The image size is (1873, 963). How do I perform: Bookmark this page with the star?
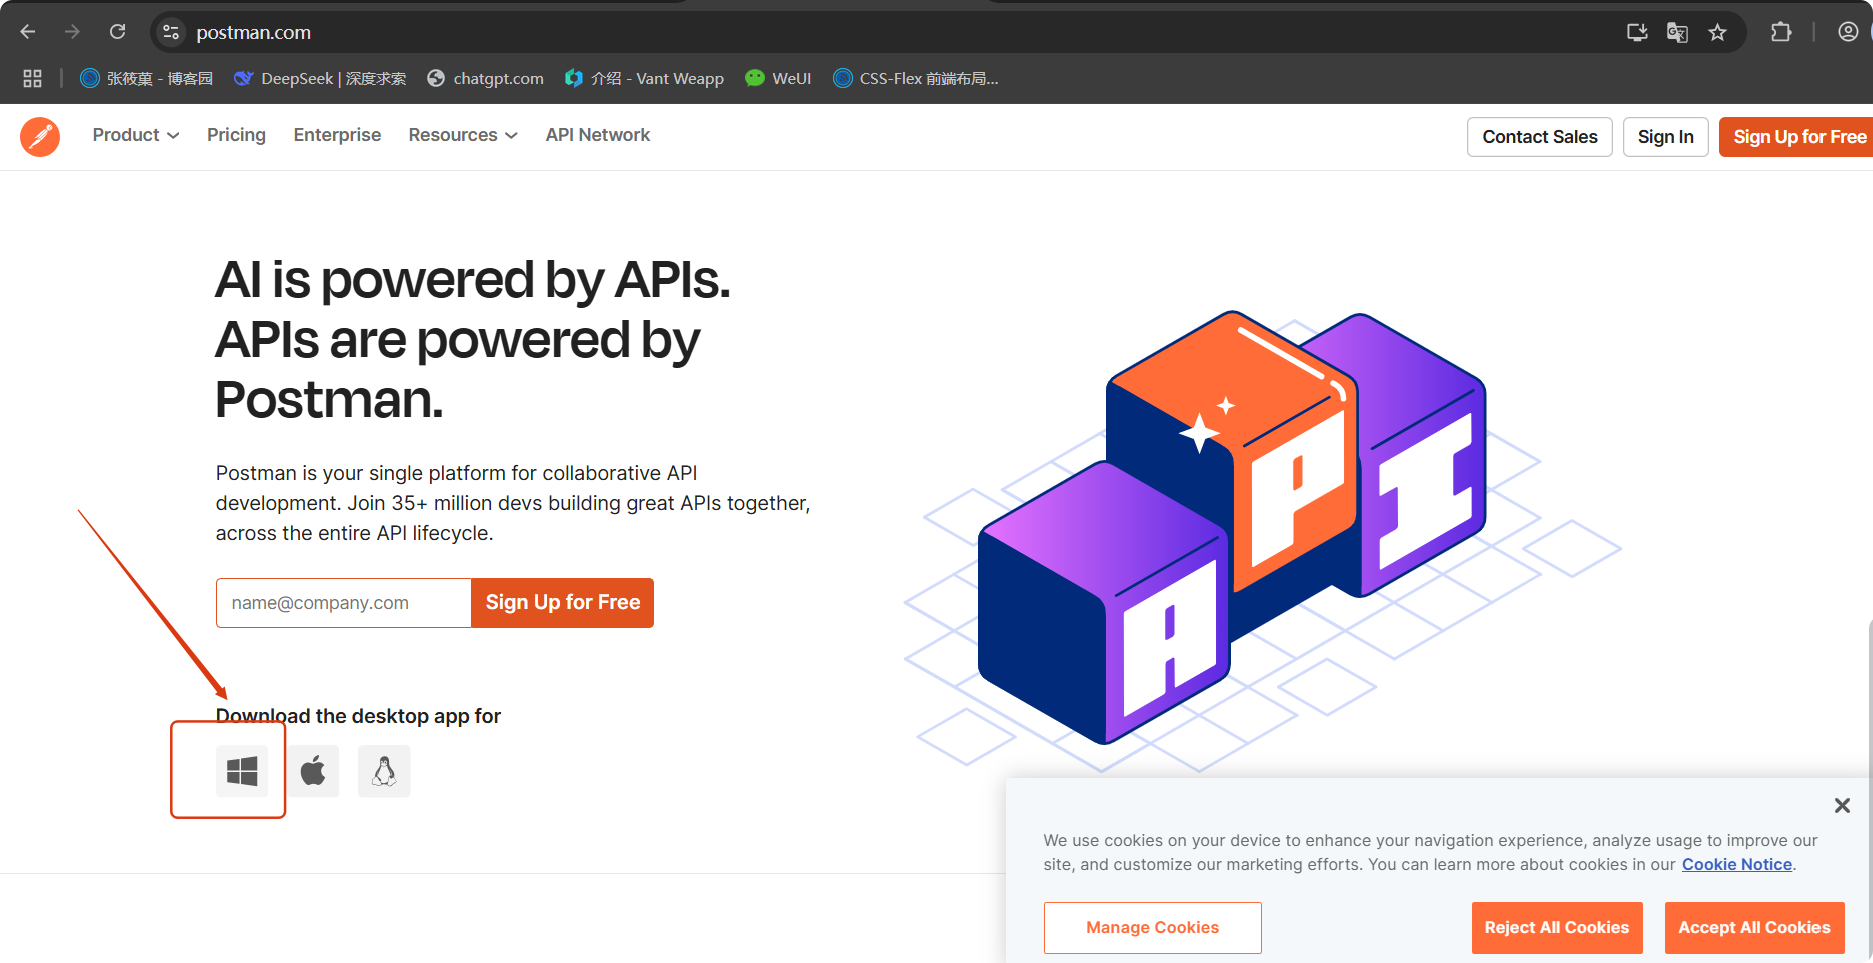[1717, 32]
